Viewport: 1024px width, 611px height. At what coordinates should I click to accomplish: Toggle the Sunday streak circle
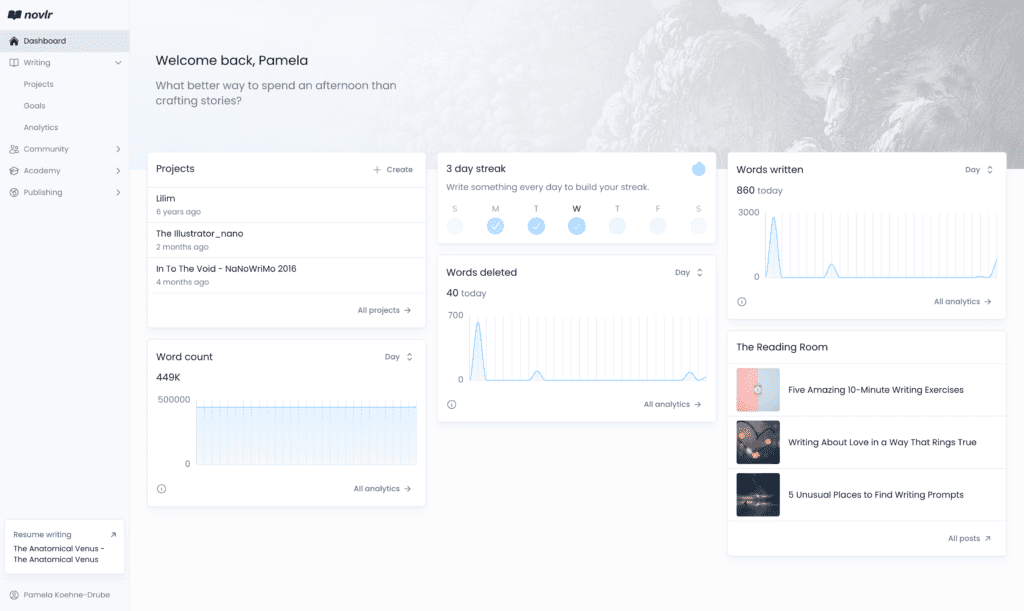point(455,226)
